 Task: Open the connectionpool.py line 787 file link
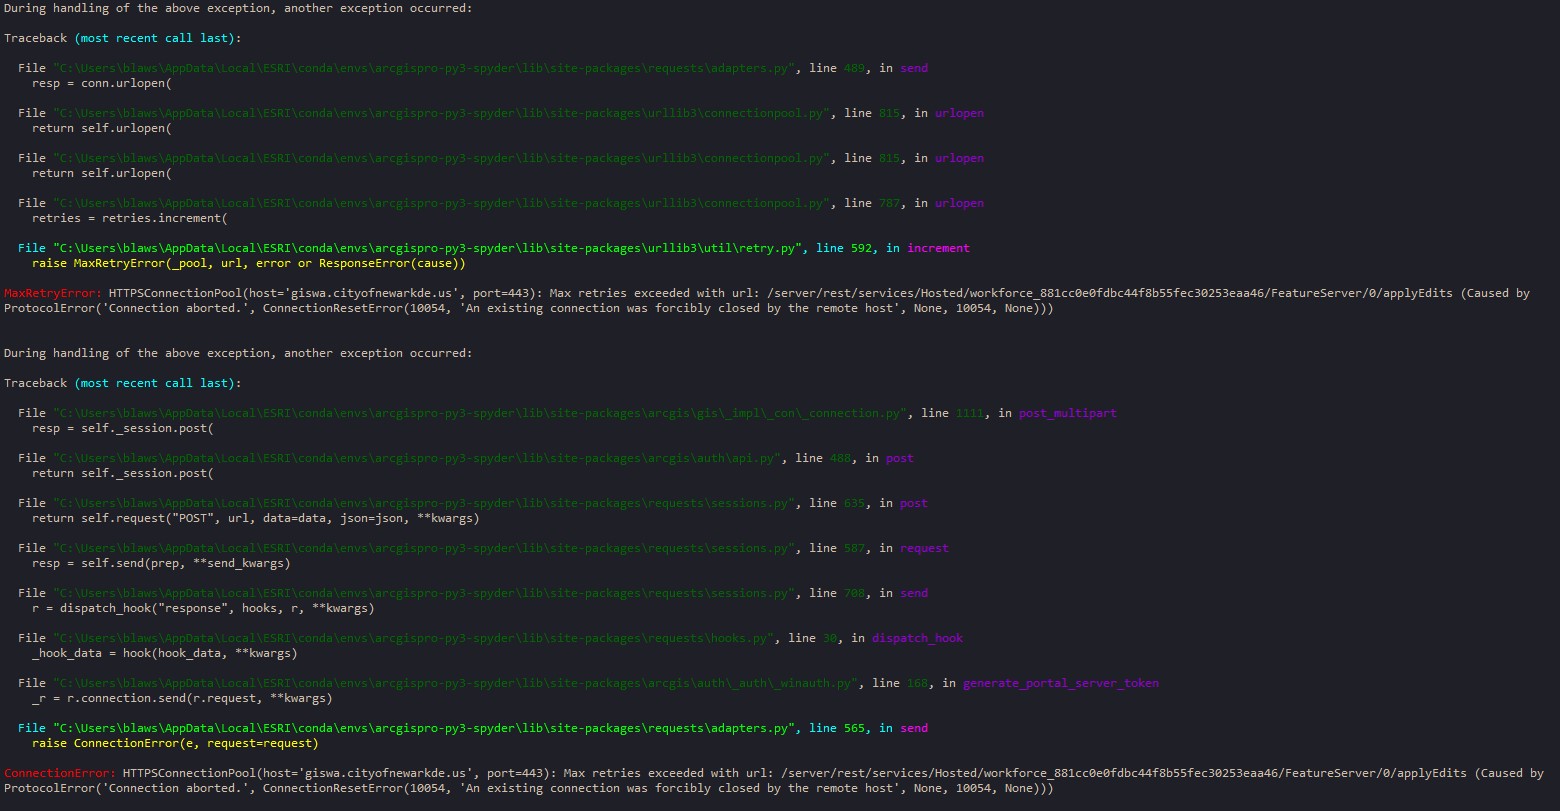[442, 203]
